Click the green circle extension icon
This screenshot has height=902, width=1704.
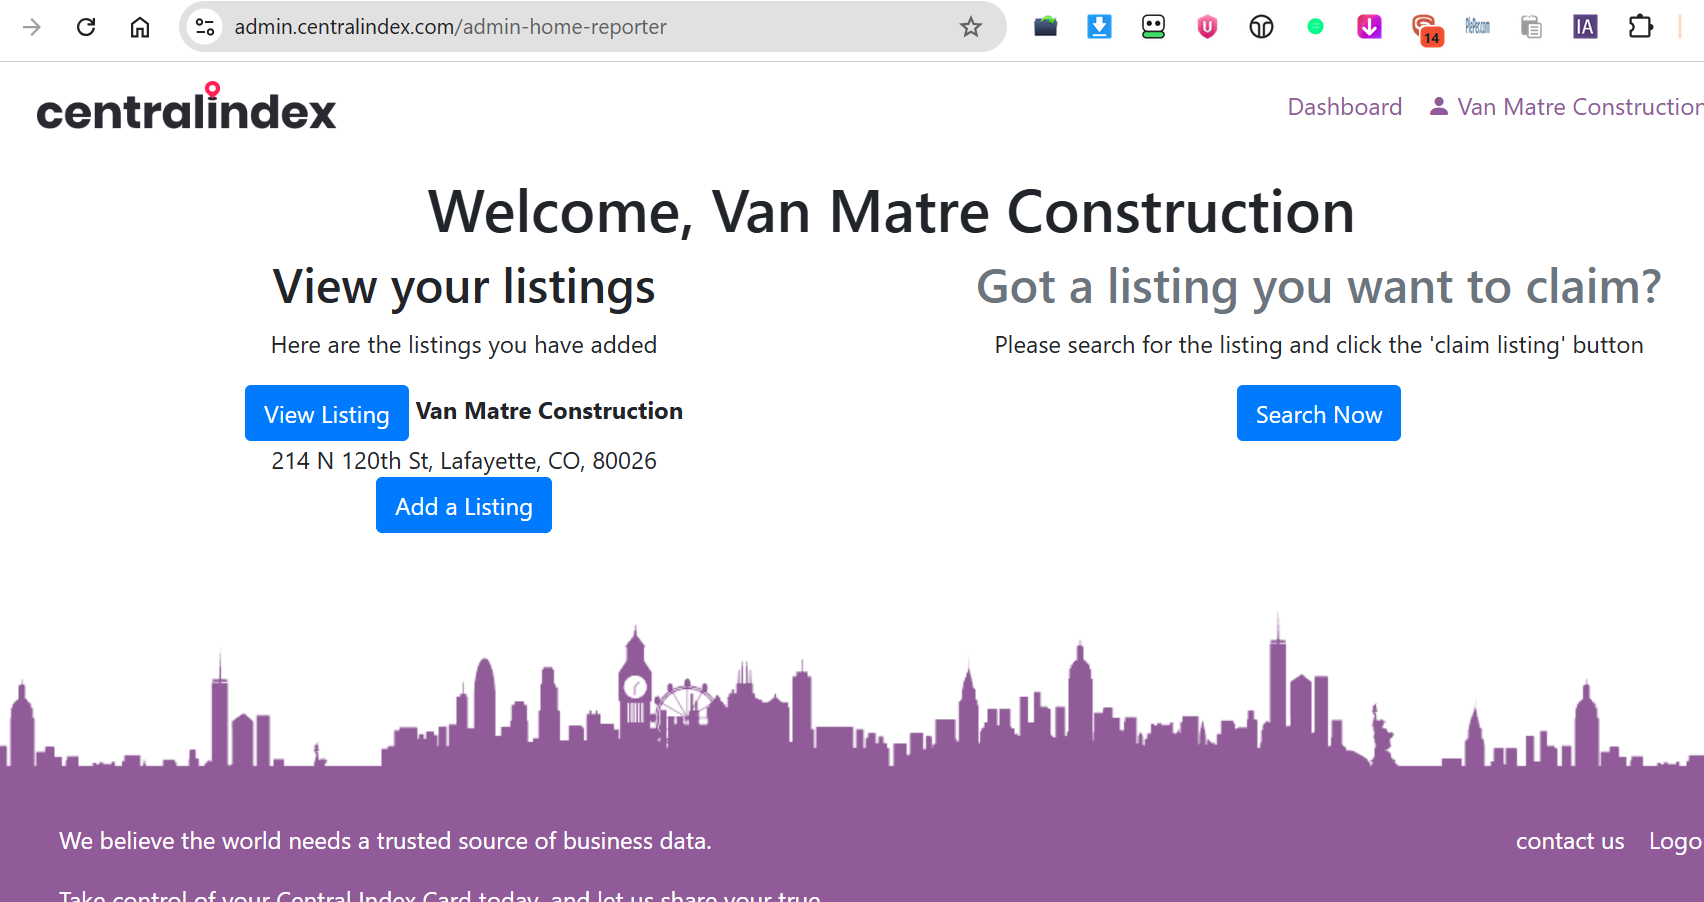point(1315,27)
